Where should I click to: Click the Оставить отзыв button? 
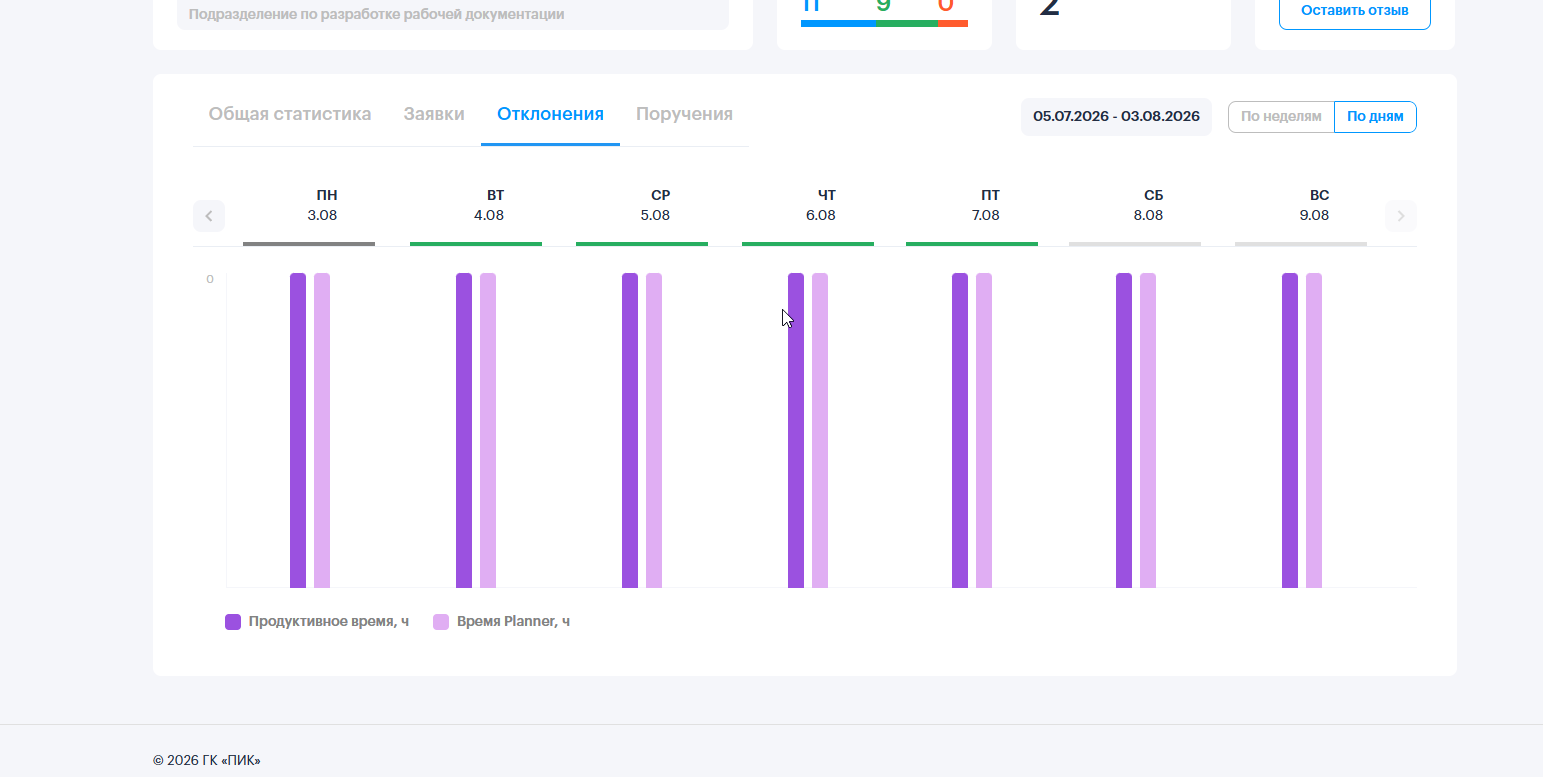point(1354,11)
